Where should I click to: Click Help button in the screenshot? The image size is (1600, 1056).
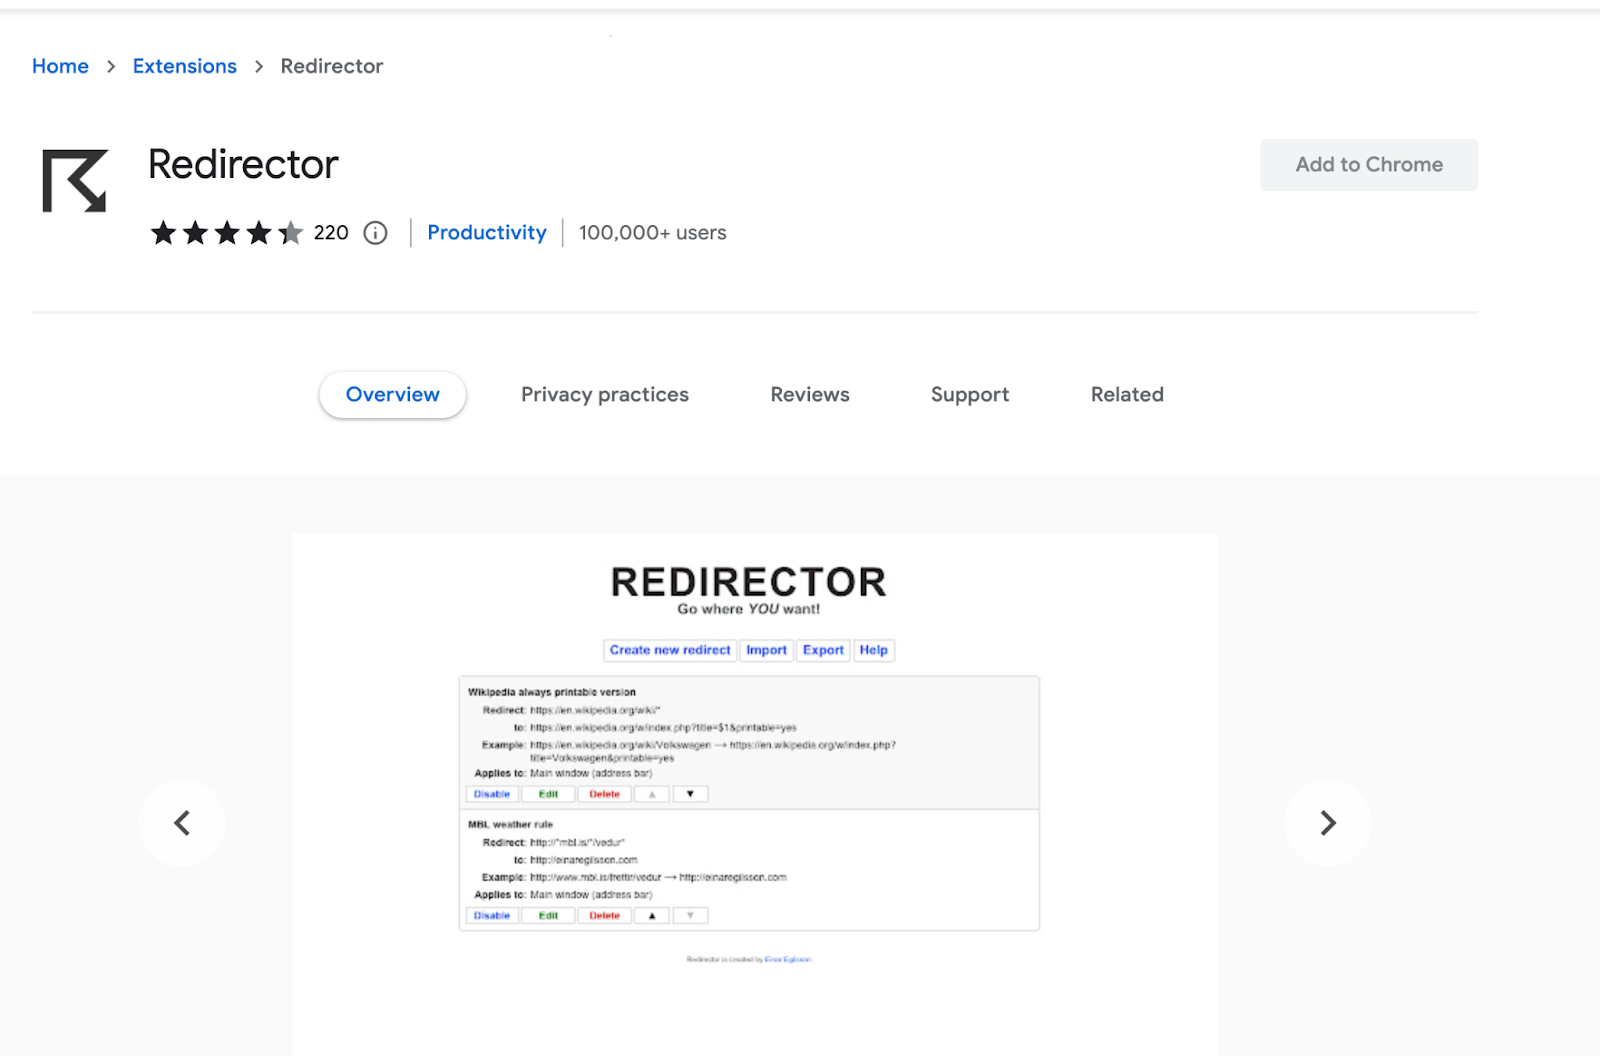click(874, 650)
